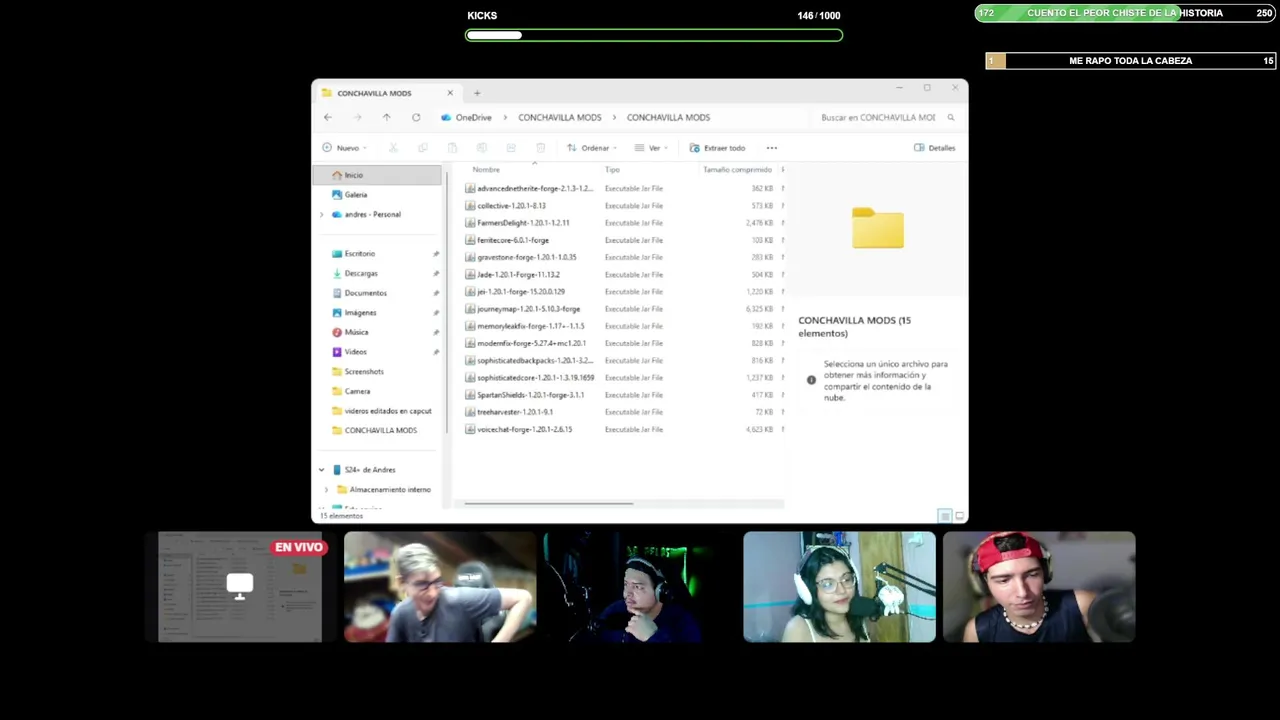The image size is (1280, 720).
Task: Sort by the Tipo column header
Action: [612, 170]
